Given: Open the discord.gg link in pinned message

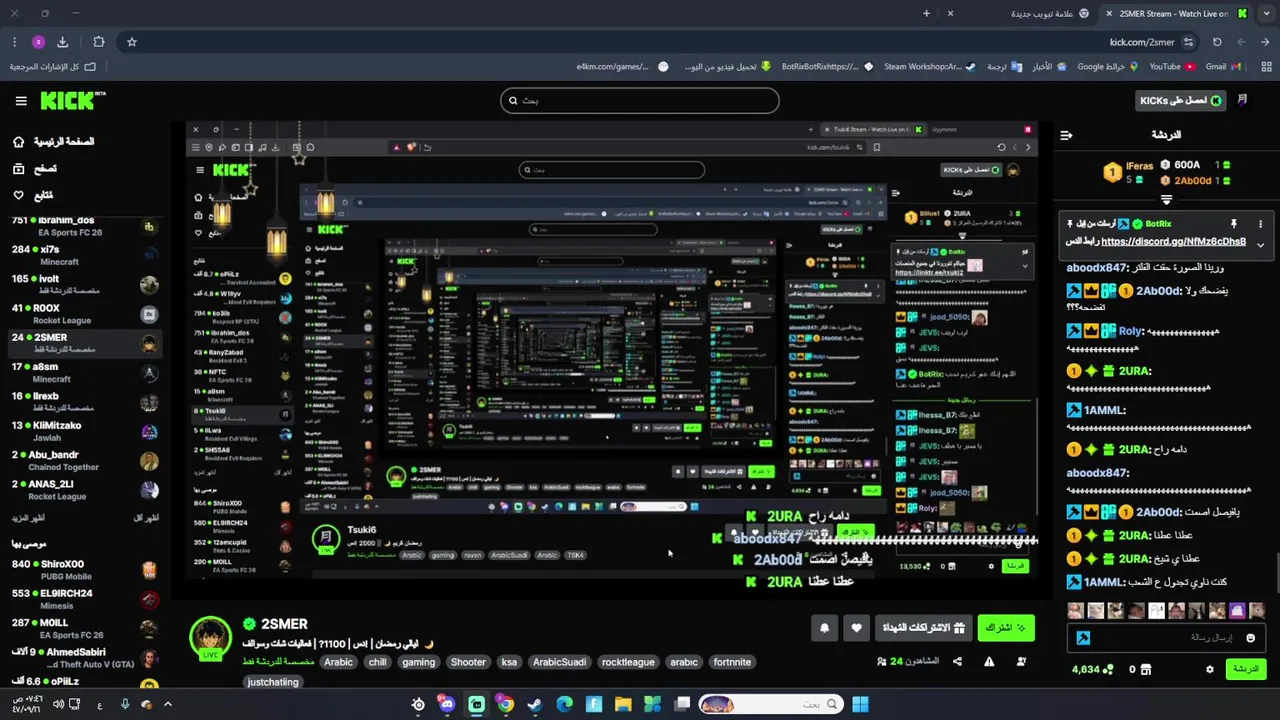Looking at the screenshot, I should (x=1173, y=242).
